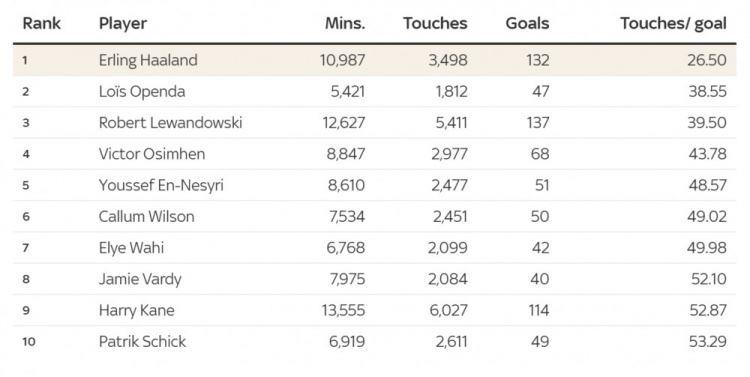The image size is (750, 377).
Task: Select the Victor Osimhen row name
Action: [x=152, y=154]
